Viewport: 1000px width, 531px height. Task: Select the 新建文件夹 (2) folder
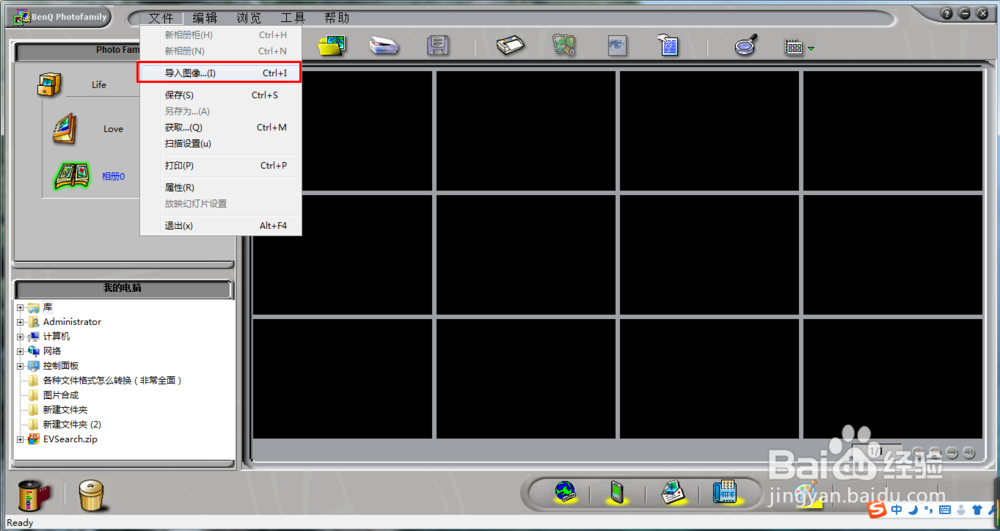[x=72, y=425]
